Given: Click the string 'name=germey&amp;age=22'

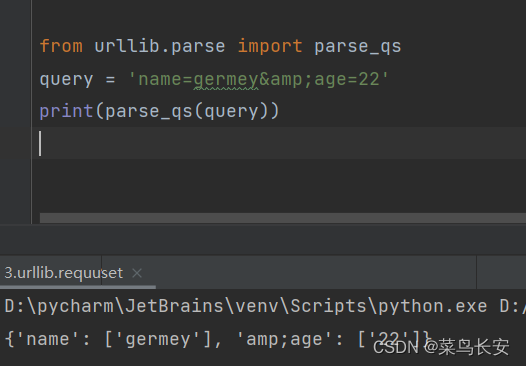Looking at the screenshot, I should [x=259, y=80].
